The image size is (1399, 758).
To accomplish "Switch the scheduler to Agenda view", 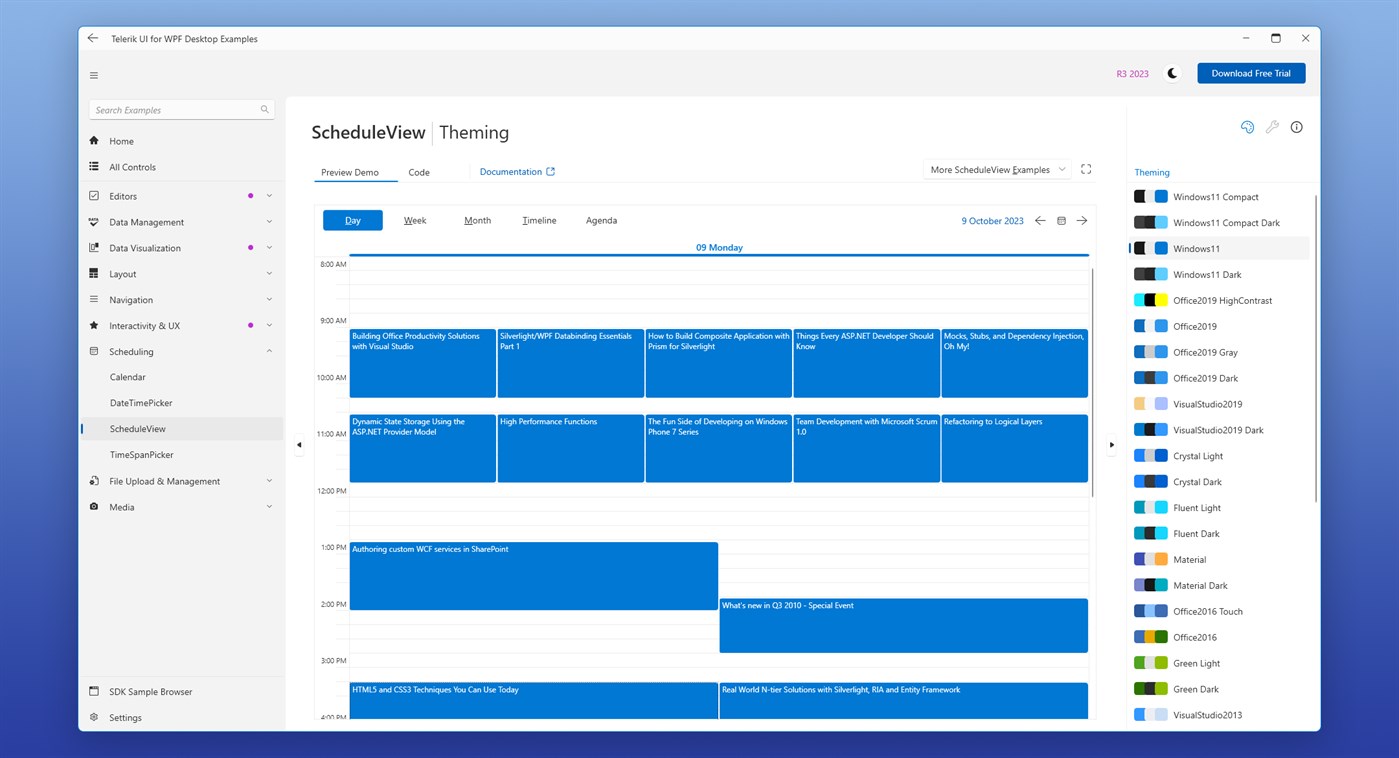I will coord(601,220).
